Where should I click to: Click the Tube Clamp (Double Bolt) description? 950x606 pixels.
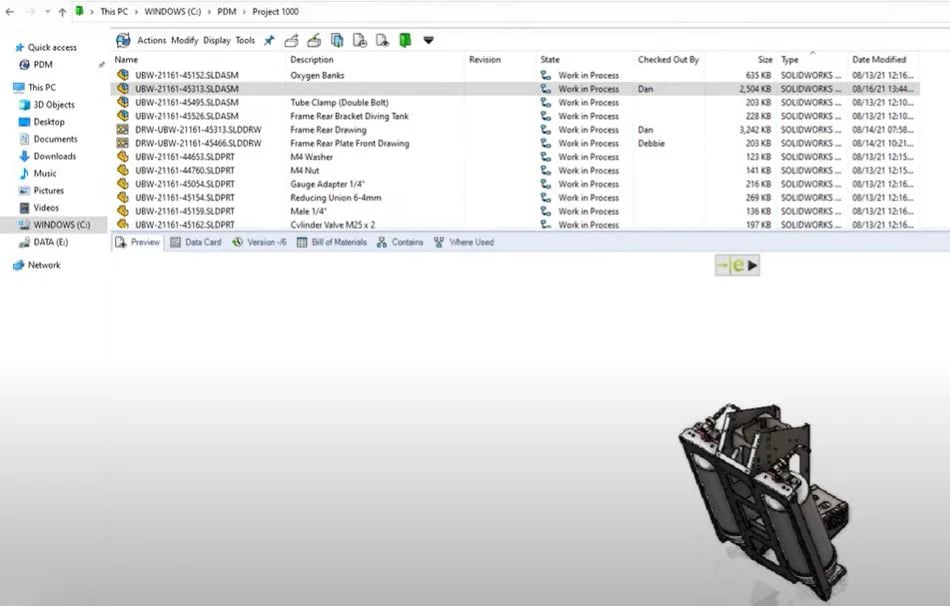(x=339, y=102)
